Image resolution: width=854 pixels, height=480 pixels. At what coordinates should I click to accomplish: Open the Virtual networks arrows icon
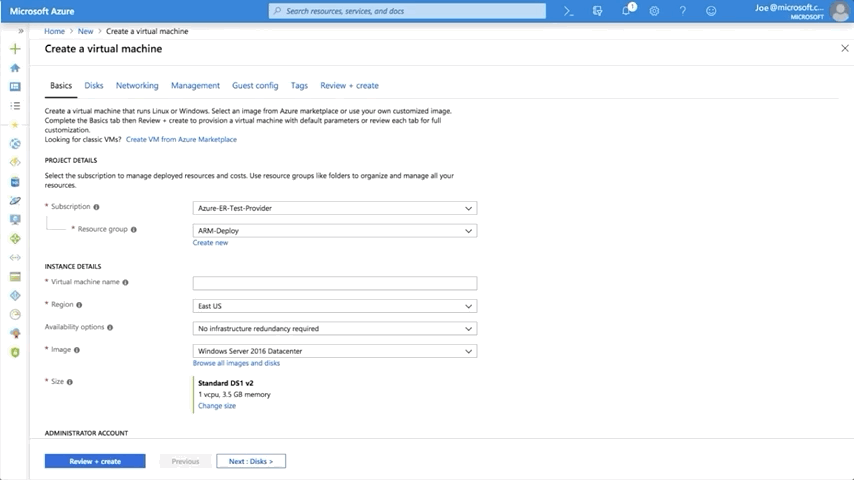15,258
